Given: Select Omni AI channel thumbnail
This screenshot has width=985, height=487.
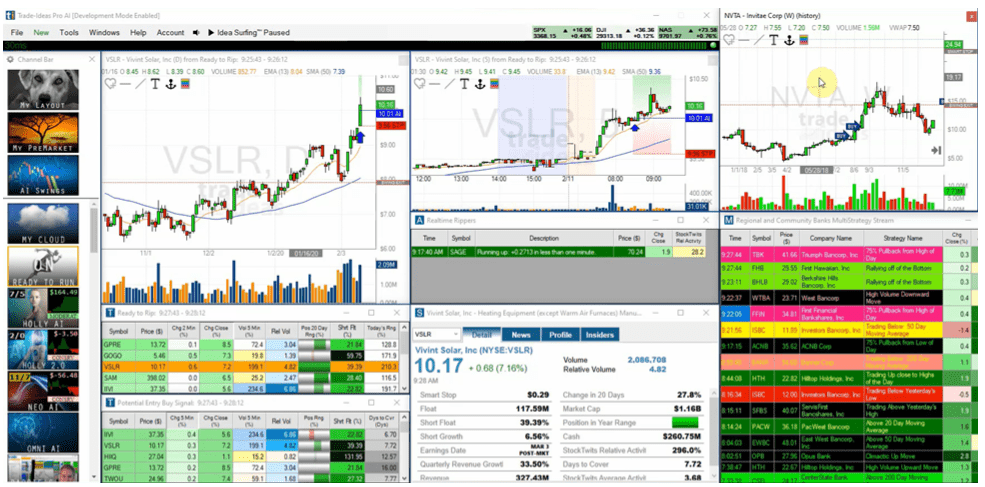Looking at the screenshot, I should 43,433.
